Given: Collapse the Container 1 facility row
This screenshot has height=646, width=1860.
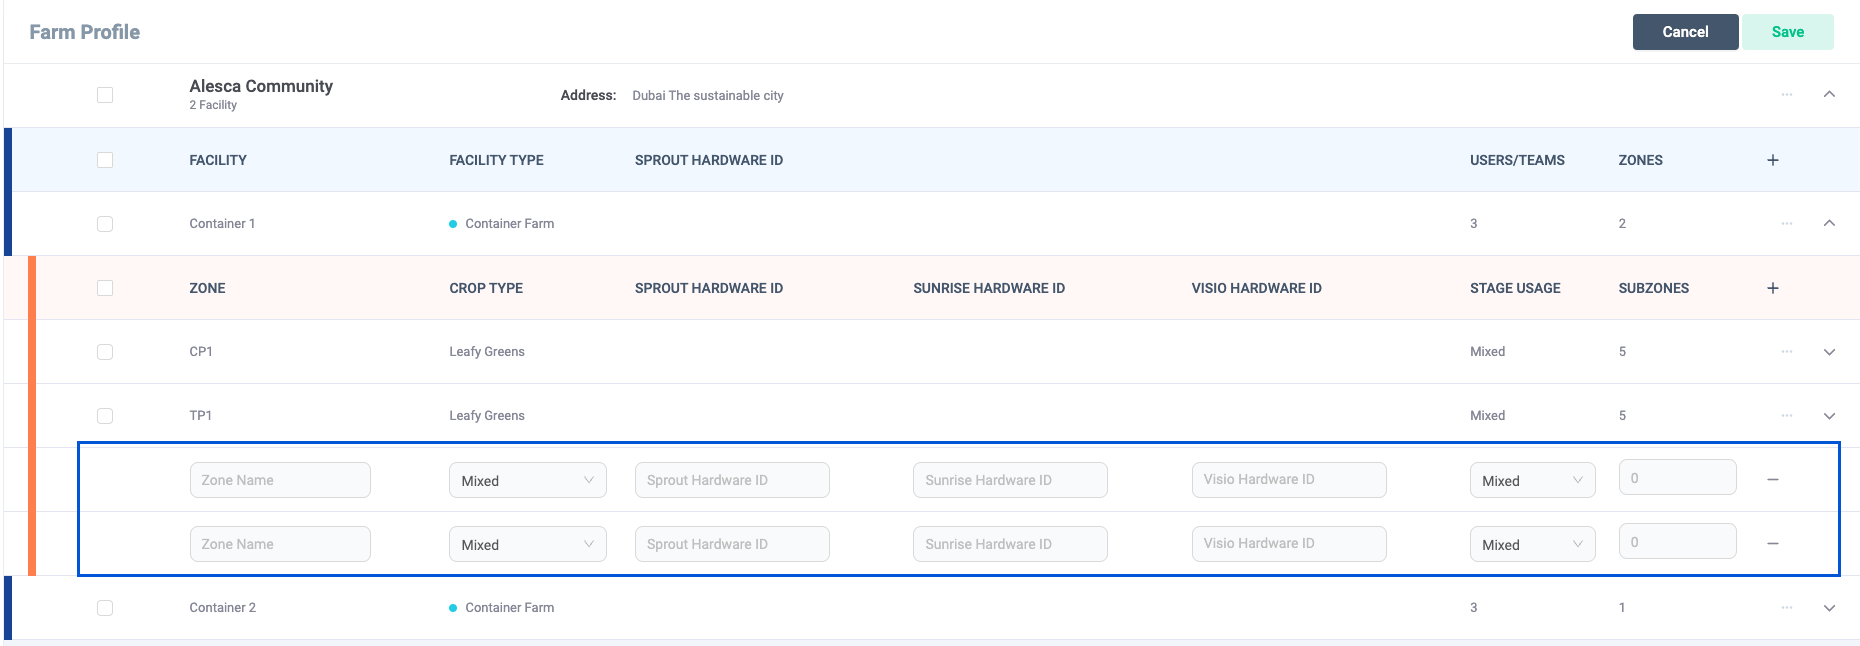Looking at the screenshot, I should tap(1829, 224).
